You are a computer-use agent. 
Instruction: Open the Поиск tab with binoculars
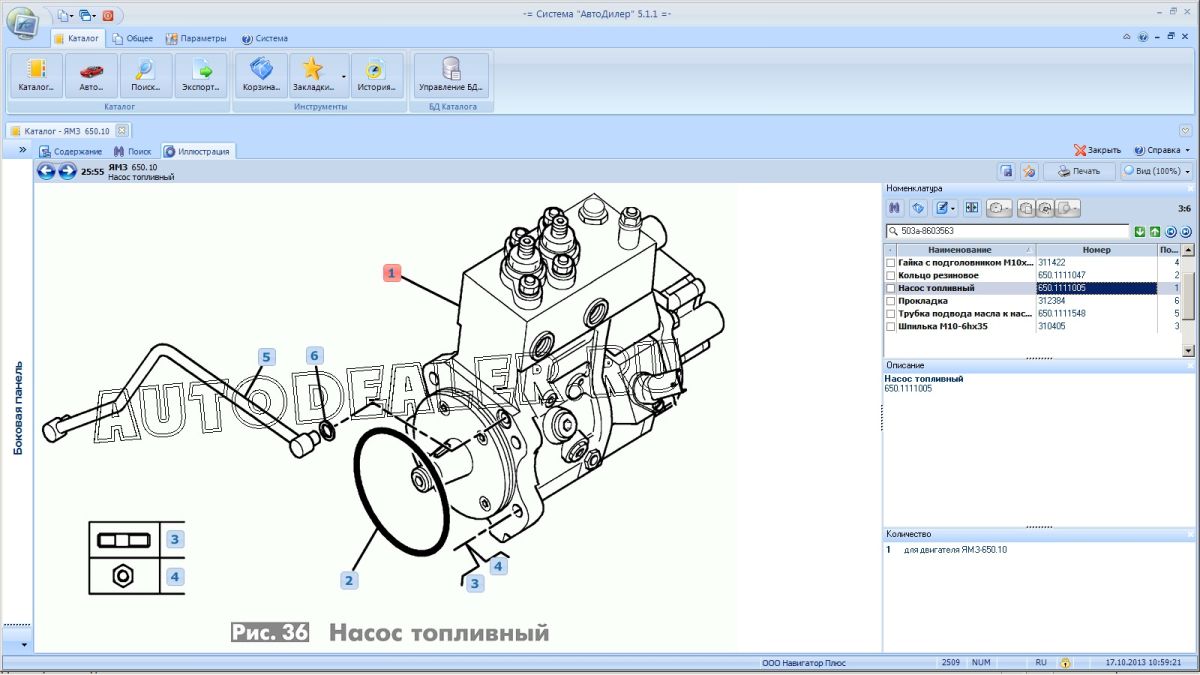133,151
